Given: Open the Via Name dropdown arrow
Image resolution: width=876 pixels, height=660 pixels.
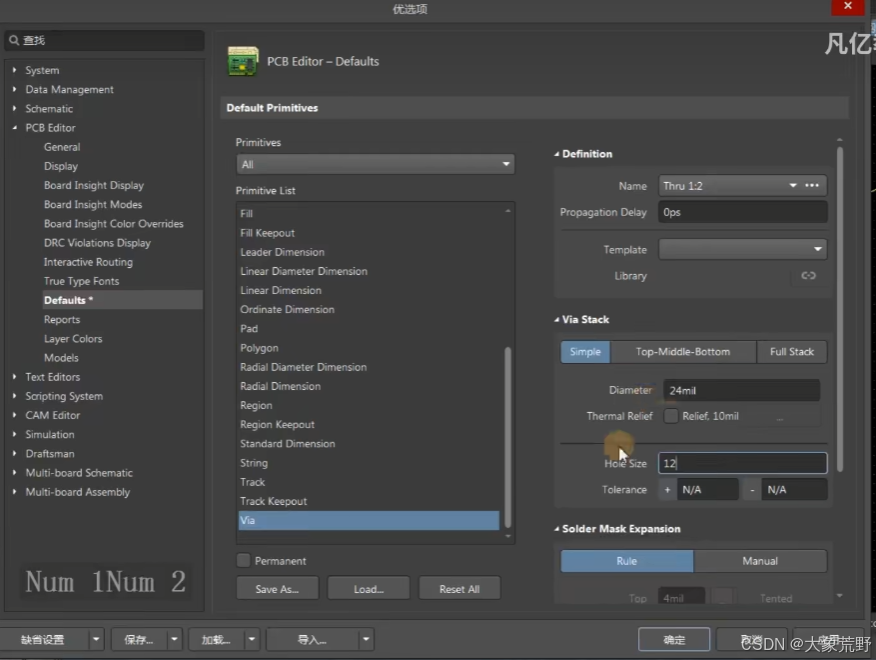Looking at the screenshot, I should [x=793, y=186].
